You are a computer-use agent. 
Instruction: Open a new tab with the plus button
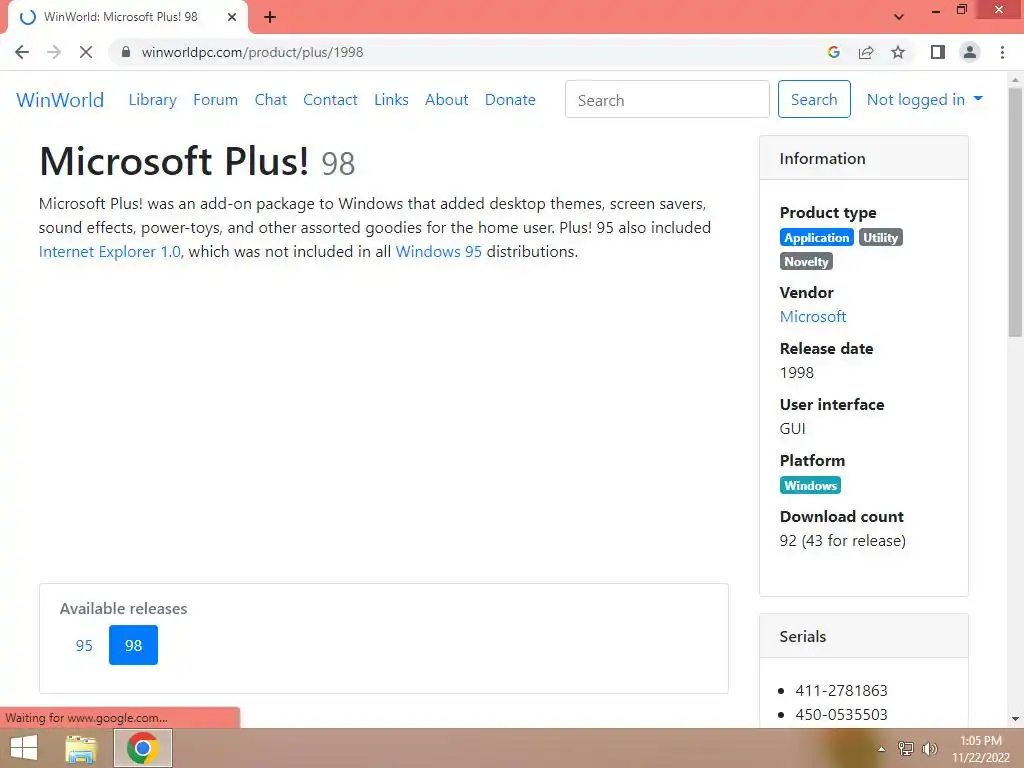pos(270,17)
